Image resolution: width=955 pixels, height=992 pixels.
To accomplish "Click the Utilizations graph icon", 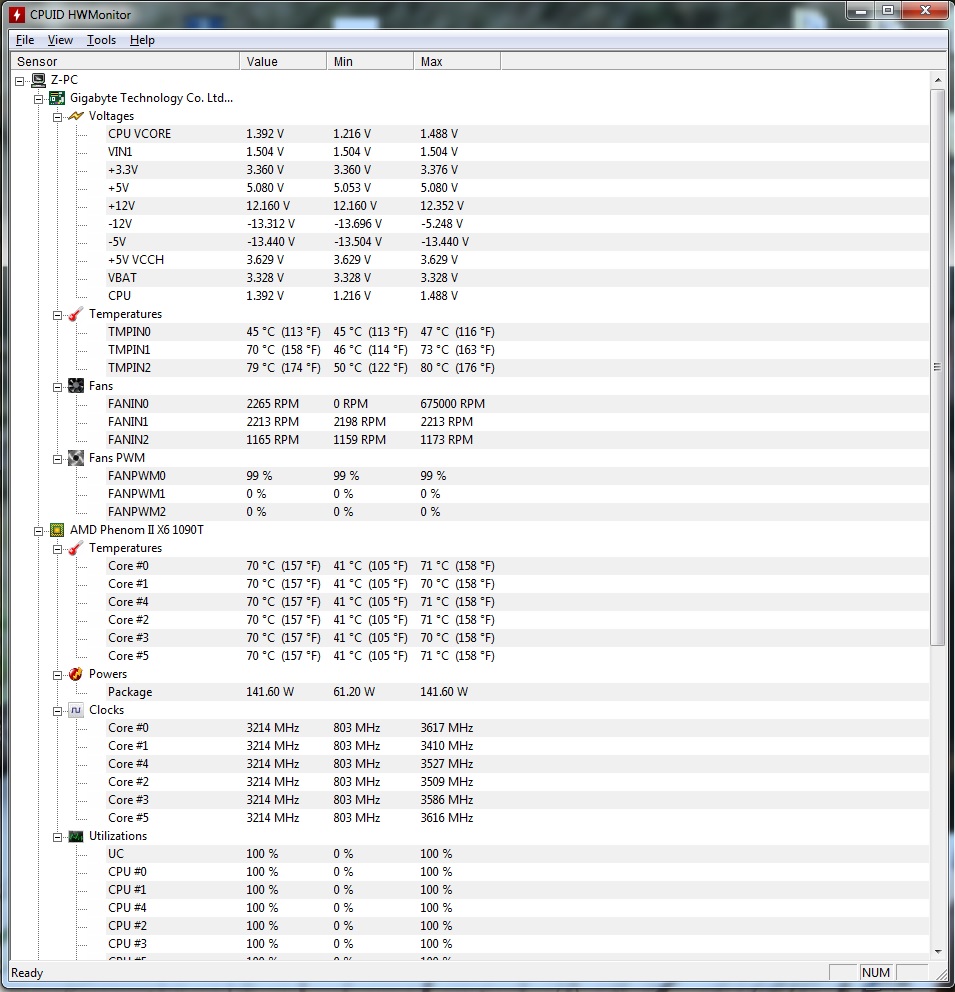I will [76, 836].
